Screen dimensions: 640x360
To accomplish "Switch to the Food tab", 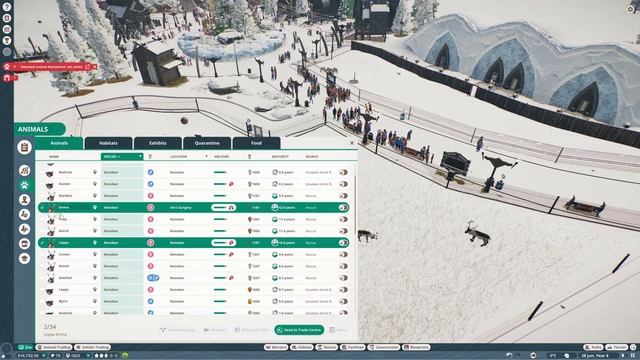I will (x=256, y=143).
